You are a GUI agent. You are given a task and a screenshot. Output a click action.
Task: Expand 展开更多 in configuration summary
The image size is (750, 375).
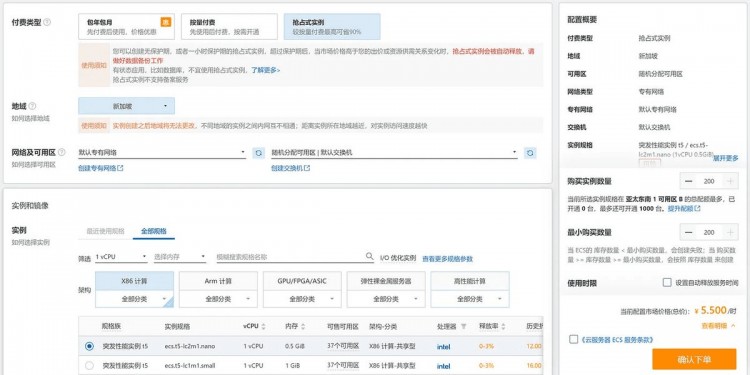coord(726,158)
